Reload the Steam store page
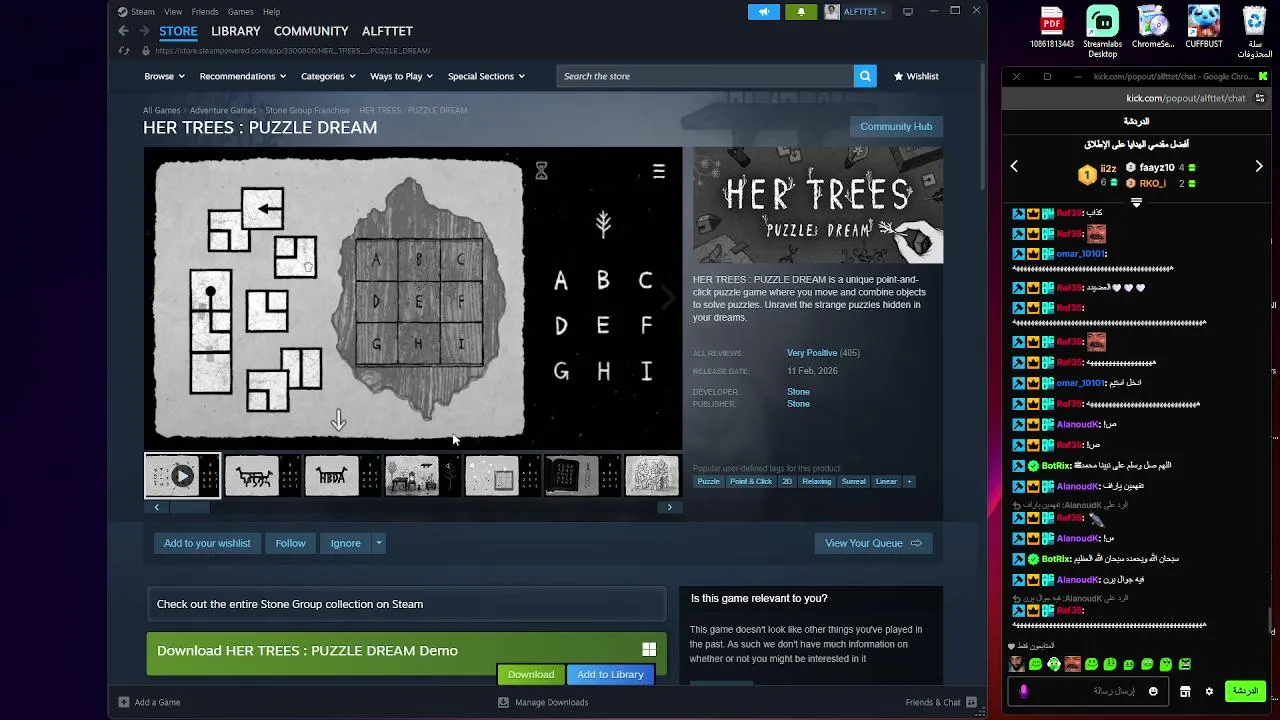The height and width of the screenshot is (720, 1280). [124, 50]
